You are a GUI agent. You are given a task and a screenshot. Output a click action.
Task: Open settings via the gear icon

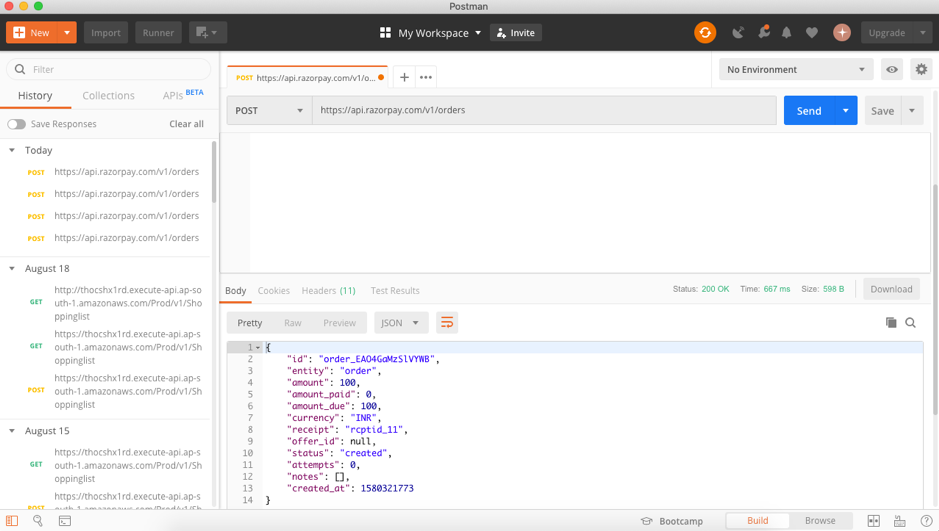click(921, 70)
